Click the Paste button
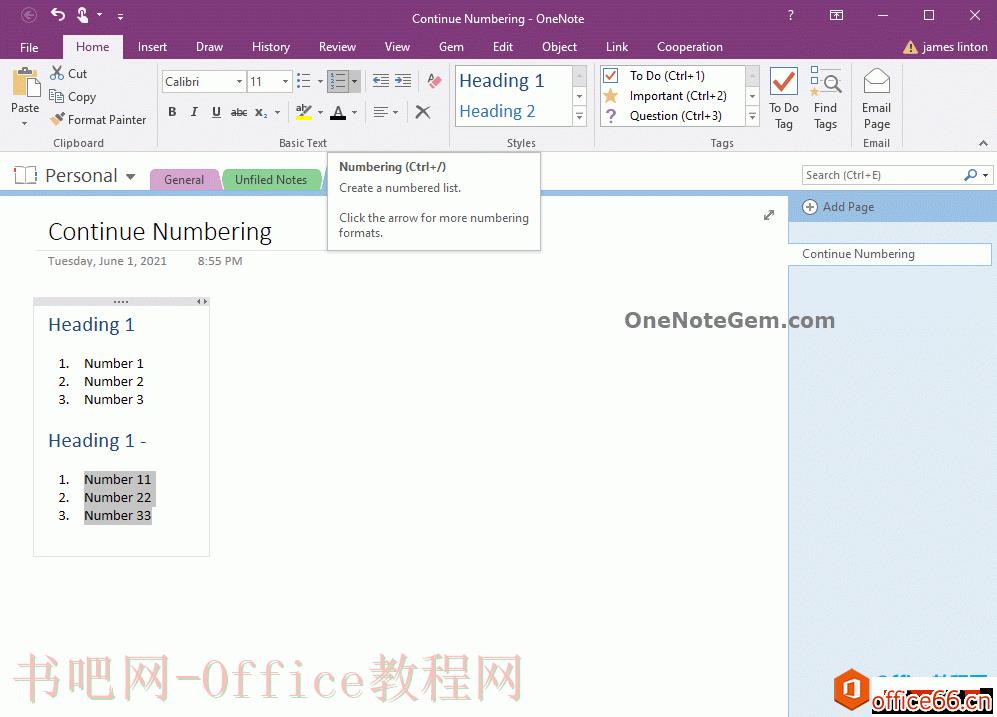 (x=25, y=91)
